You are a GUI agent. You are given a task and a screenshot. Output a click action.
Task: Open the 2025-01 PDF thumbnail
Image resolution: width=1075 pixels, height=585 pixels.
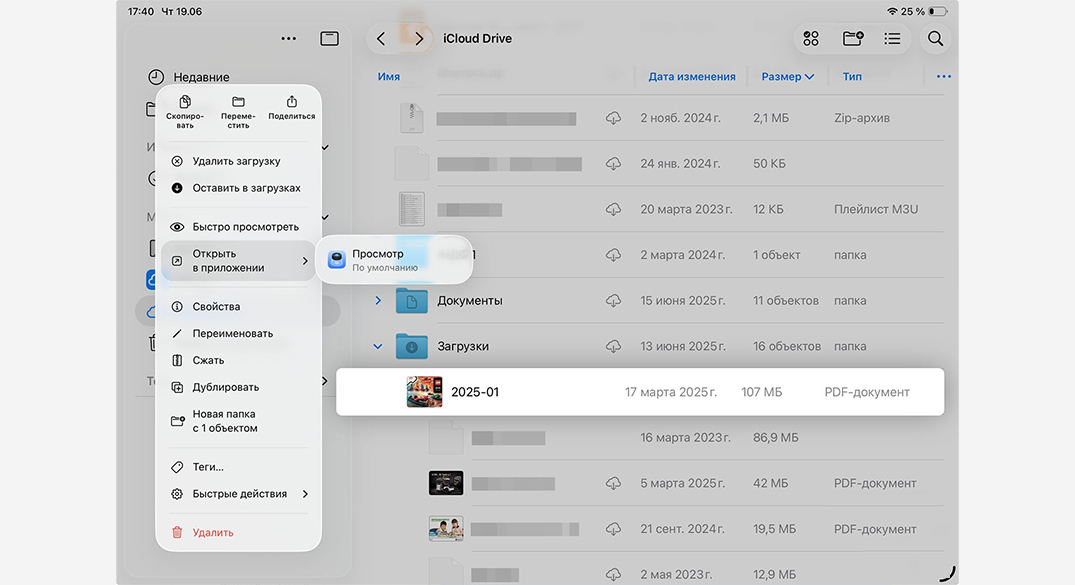pyautogui.click(x=424, y=392)
